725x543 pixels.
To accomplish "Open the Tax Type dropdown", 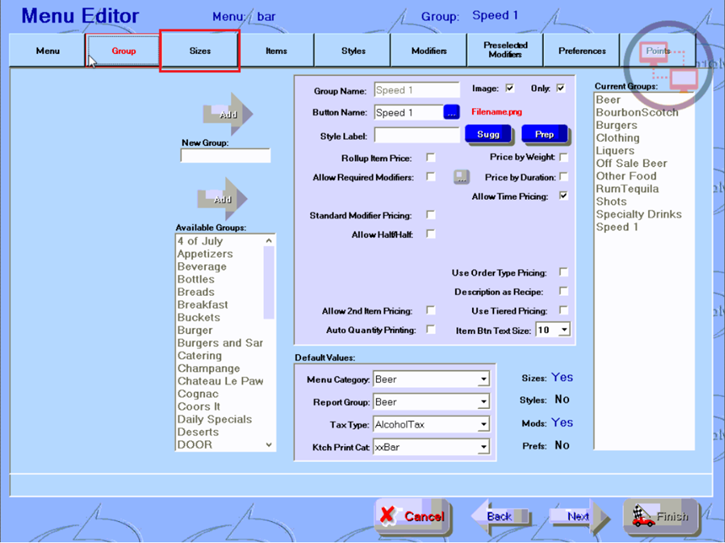I will 483,424.
